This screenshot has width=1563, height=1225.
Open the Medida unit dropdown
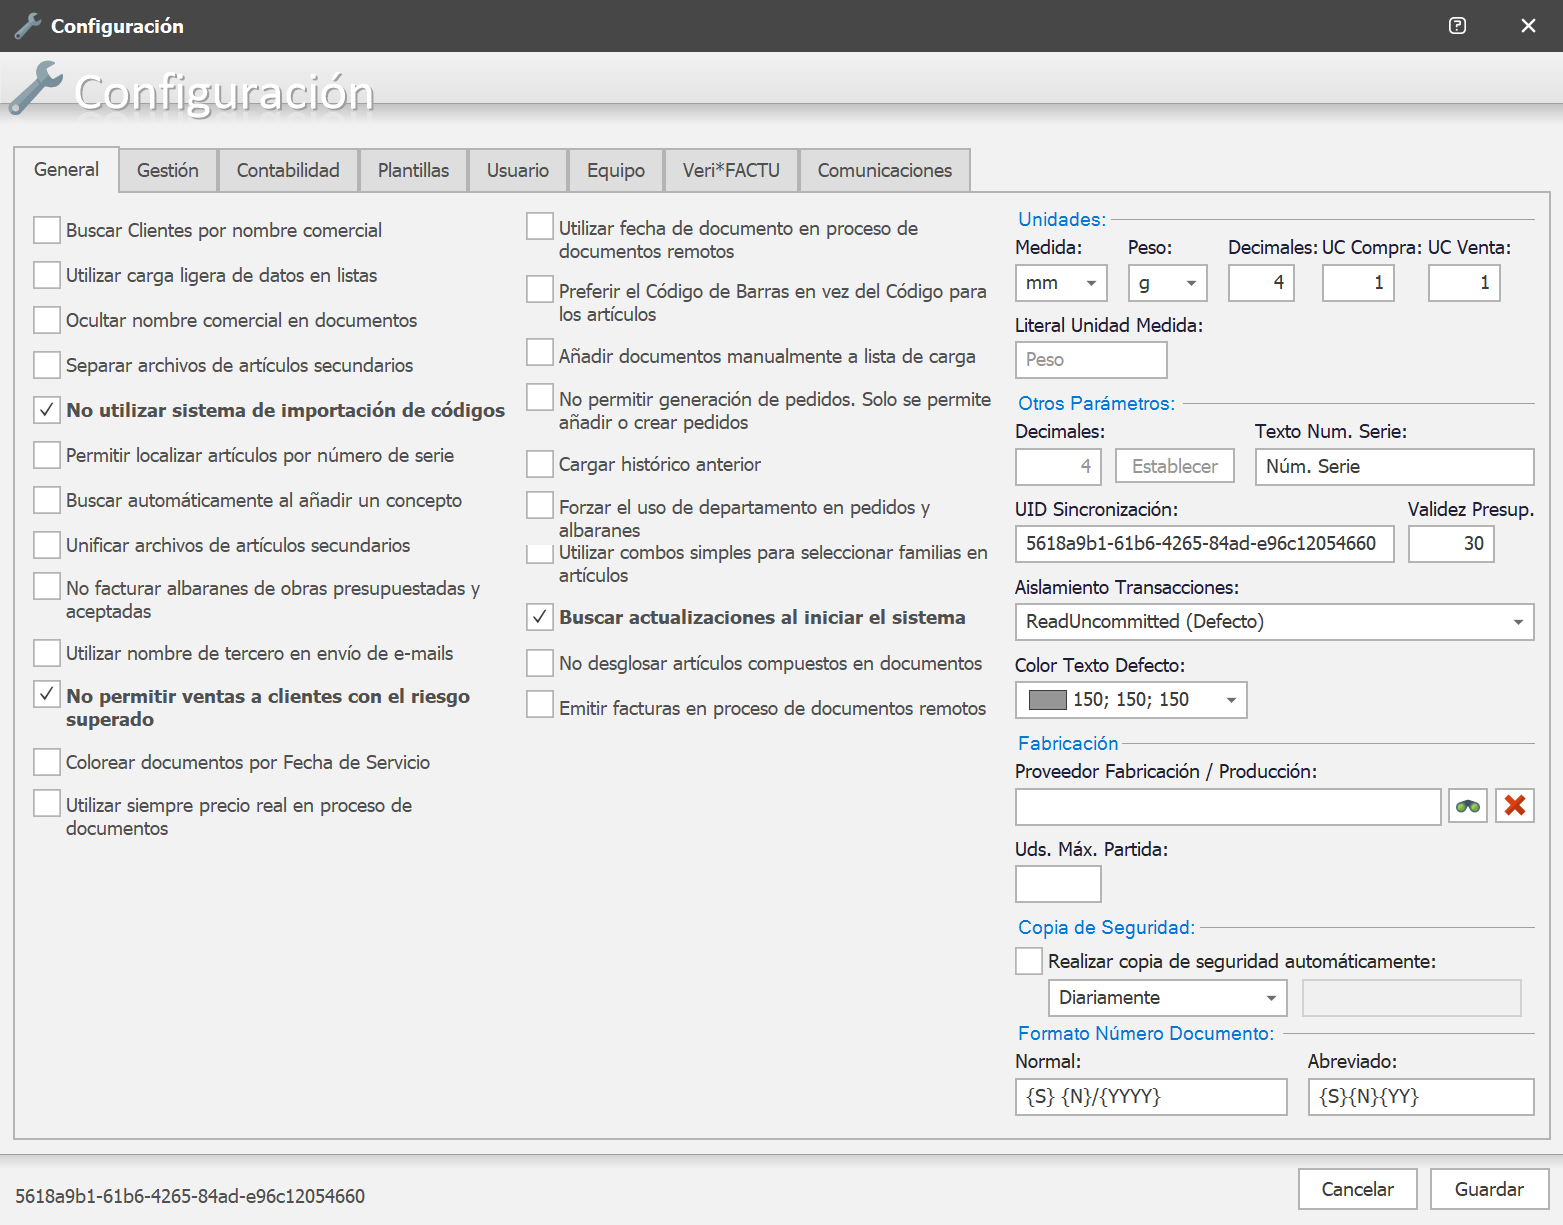click(1091, 283)
